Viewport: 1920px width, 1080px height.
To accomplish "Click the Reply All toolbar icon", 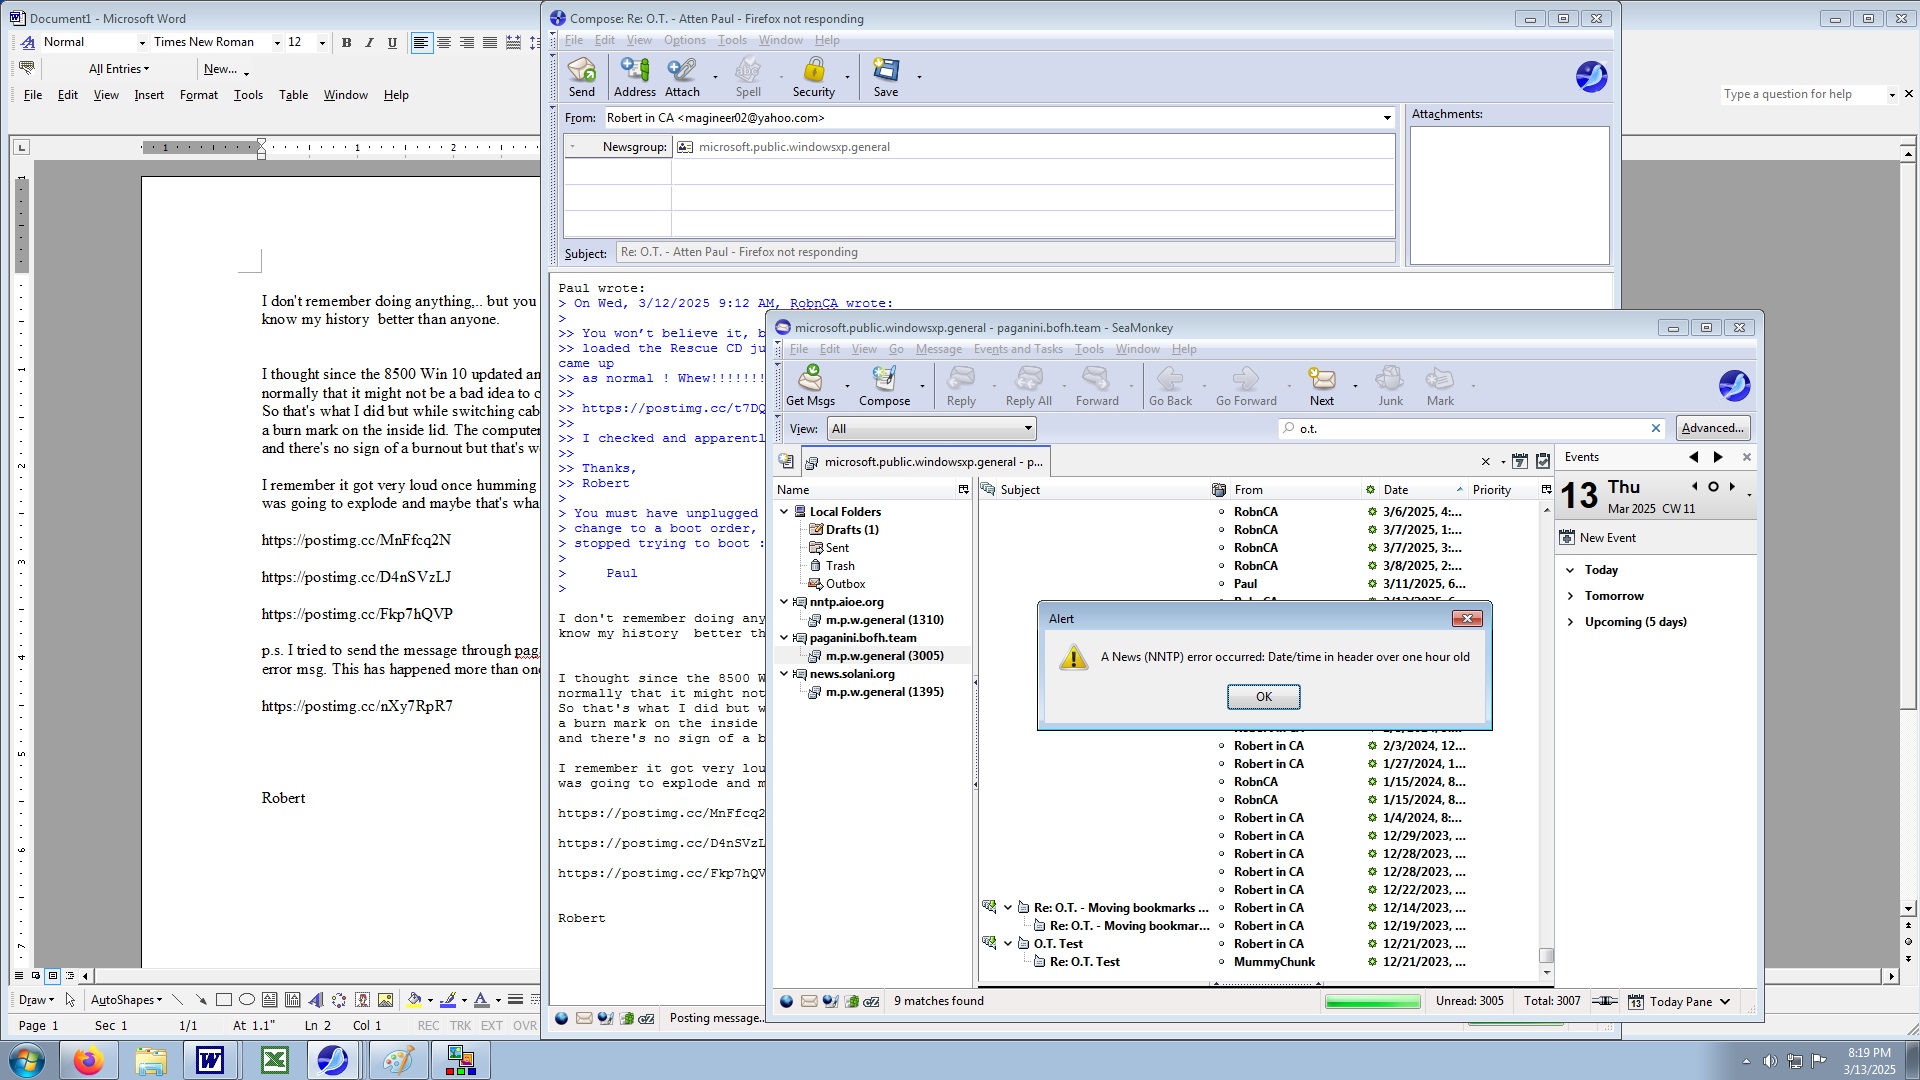I will (1029, 386).
